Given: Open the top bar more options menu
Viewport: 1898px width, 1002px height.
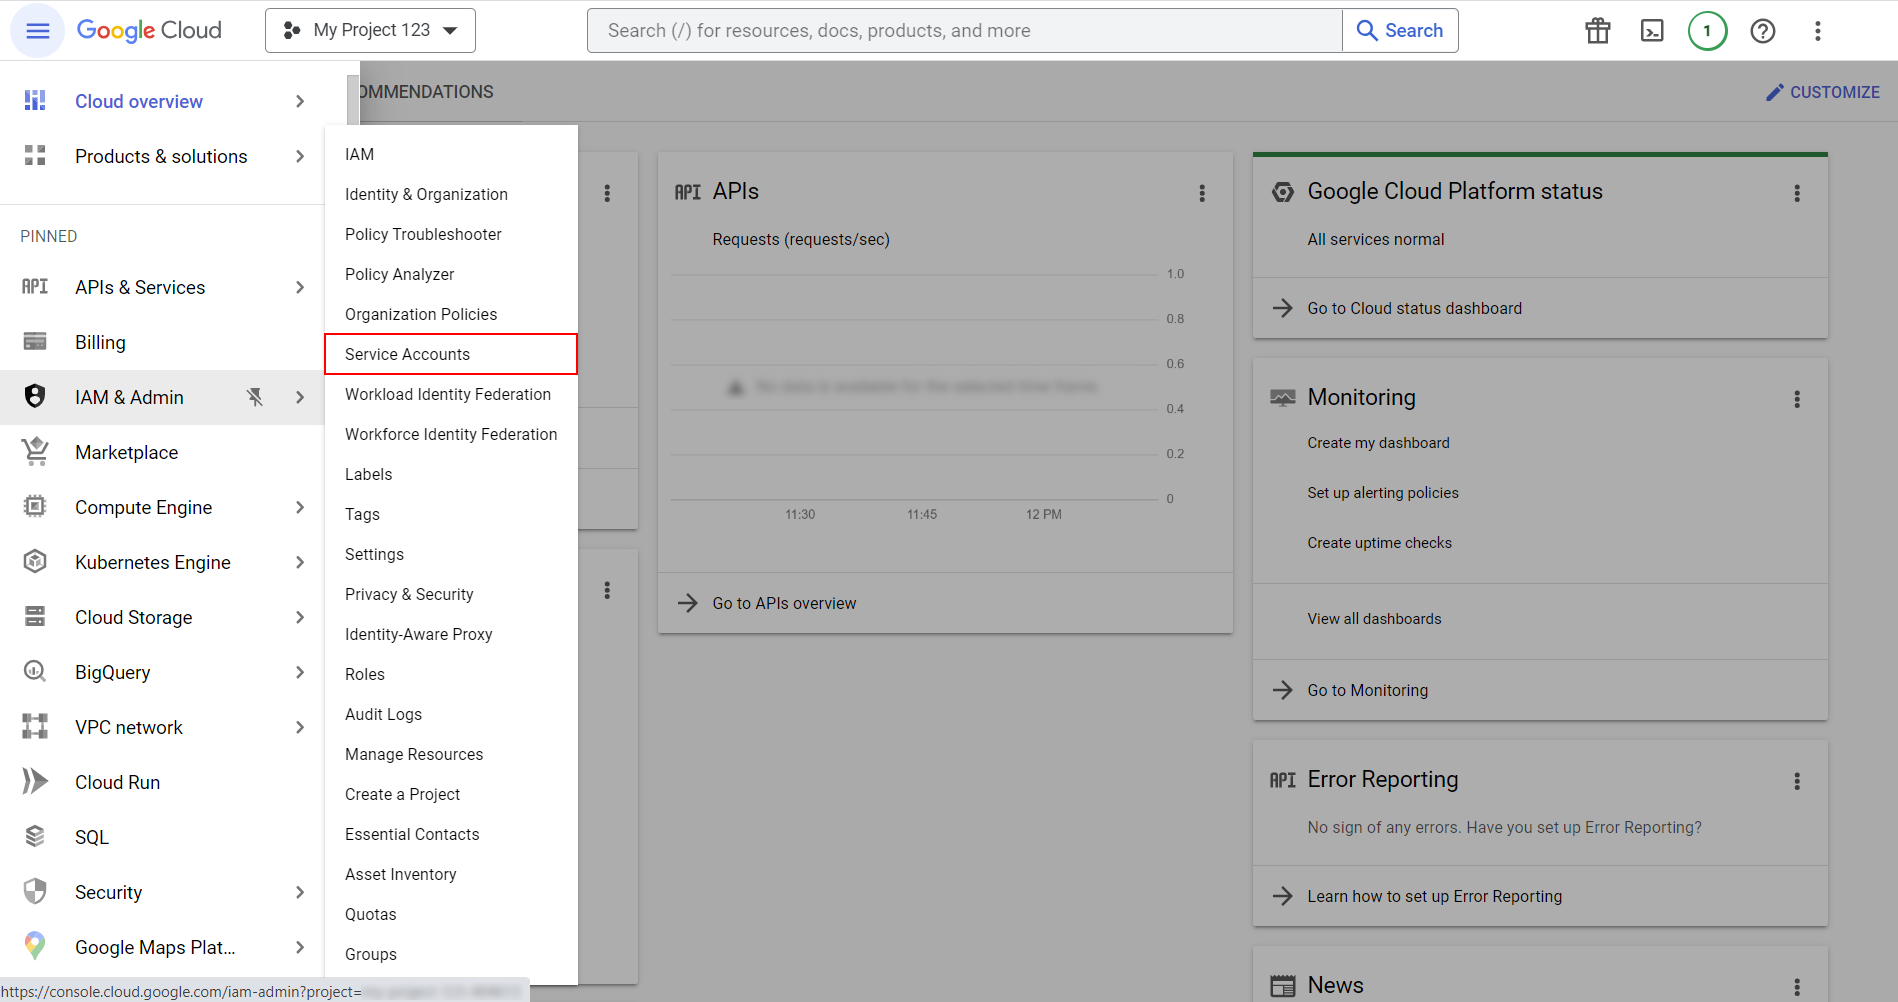Looking at the screenshot, I should point(1818,31).
